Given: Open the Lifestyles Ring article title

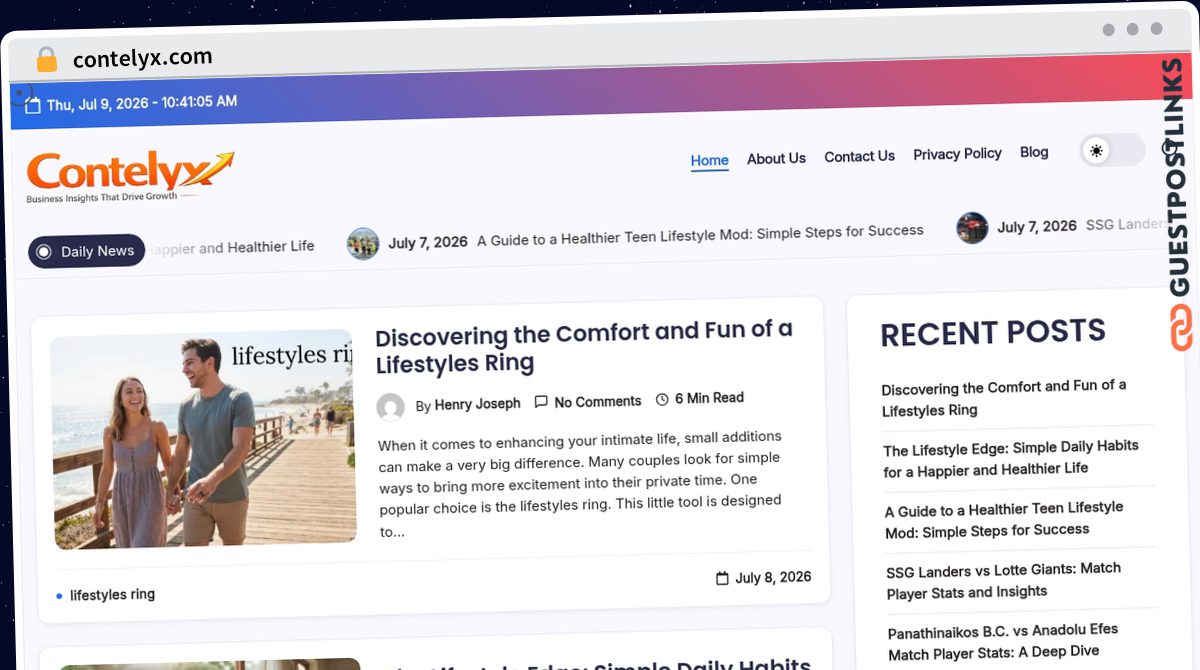Looking at the screenshot, I should point(584,347).
